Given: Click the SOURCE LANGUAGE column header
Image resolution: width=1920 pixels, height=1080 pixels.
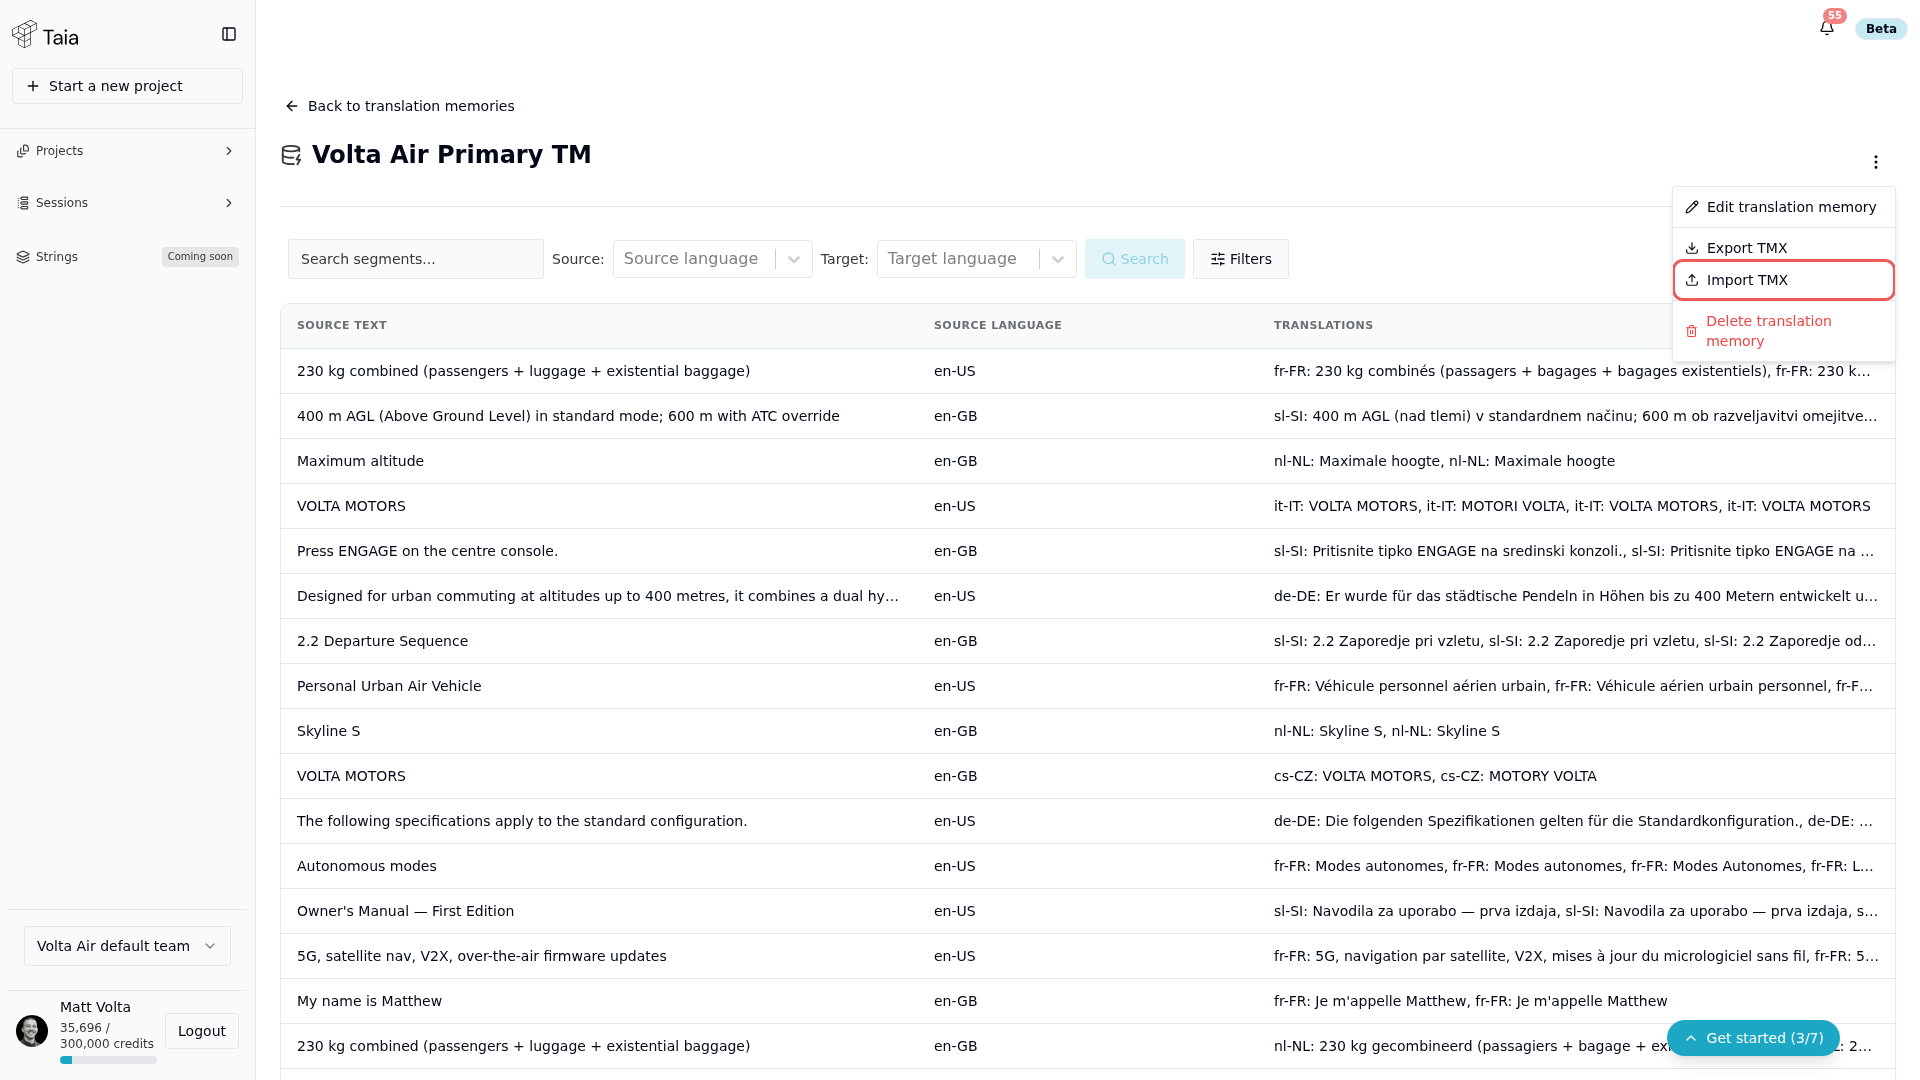Looking at the screenshot, I should [998, 326].
